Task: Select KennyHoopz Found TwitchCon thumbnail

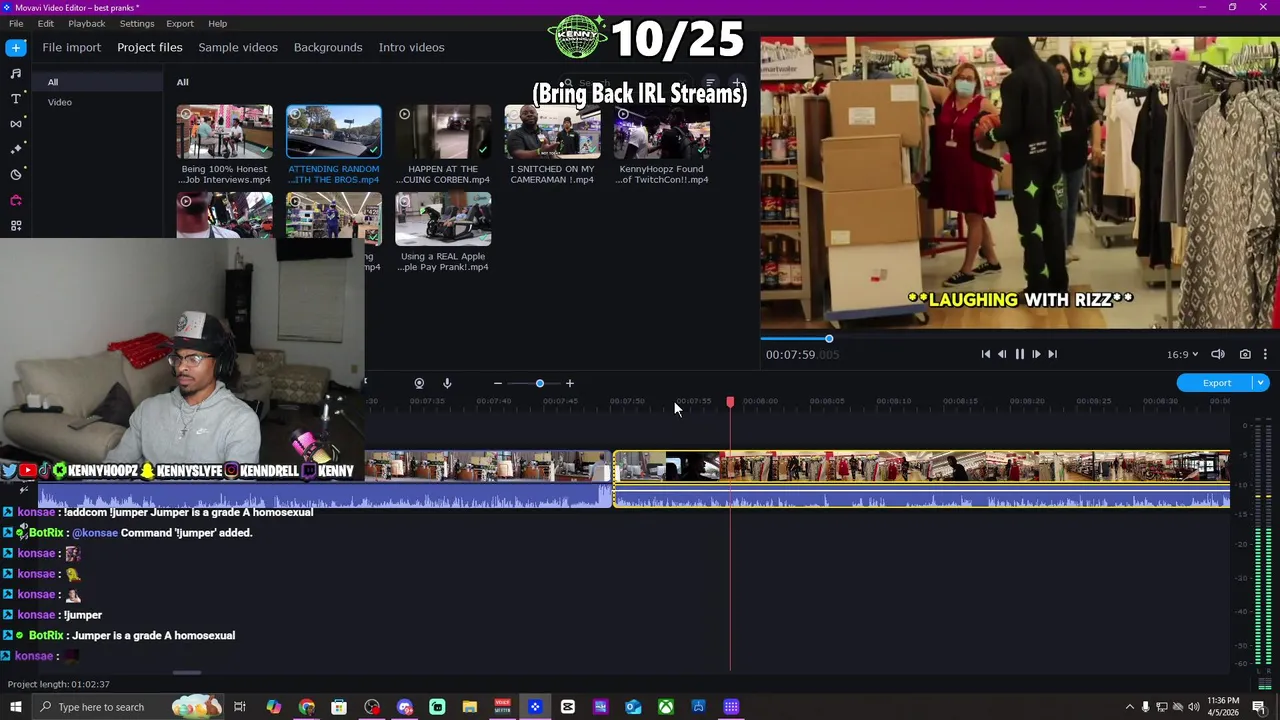Action: click(661, 132)
